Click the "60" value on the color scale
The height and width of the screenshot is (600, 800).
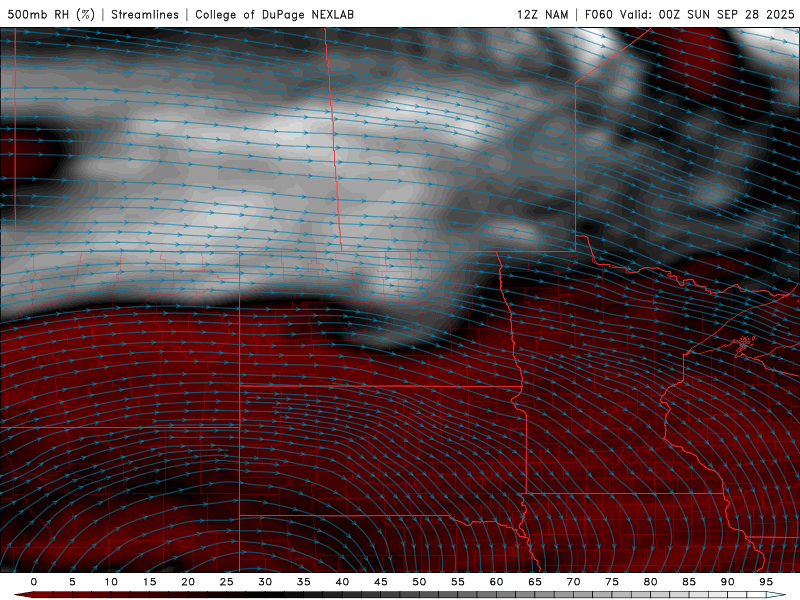496,582
